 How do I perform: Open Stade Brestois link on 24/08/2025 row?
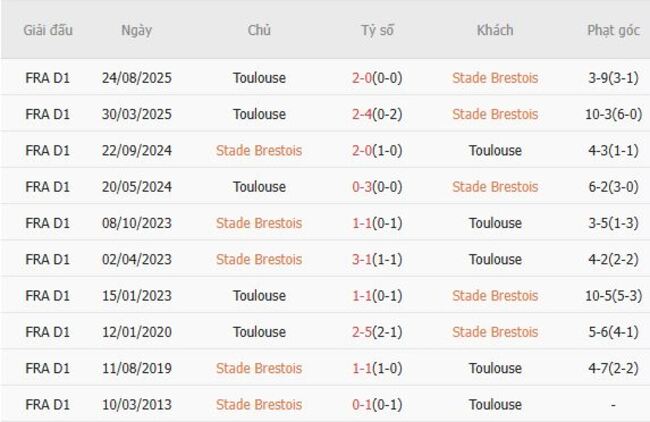click(495, 78)
